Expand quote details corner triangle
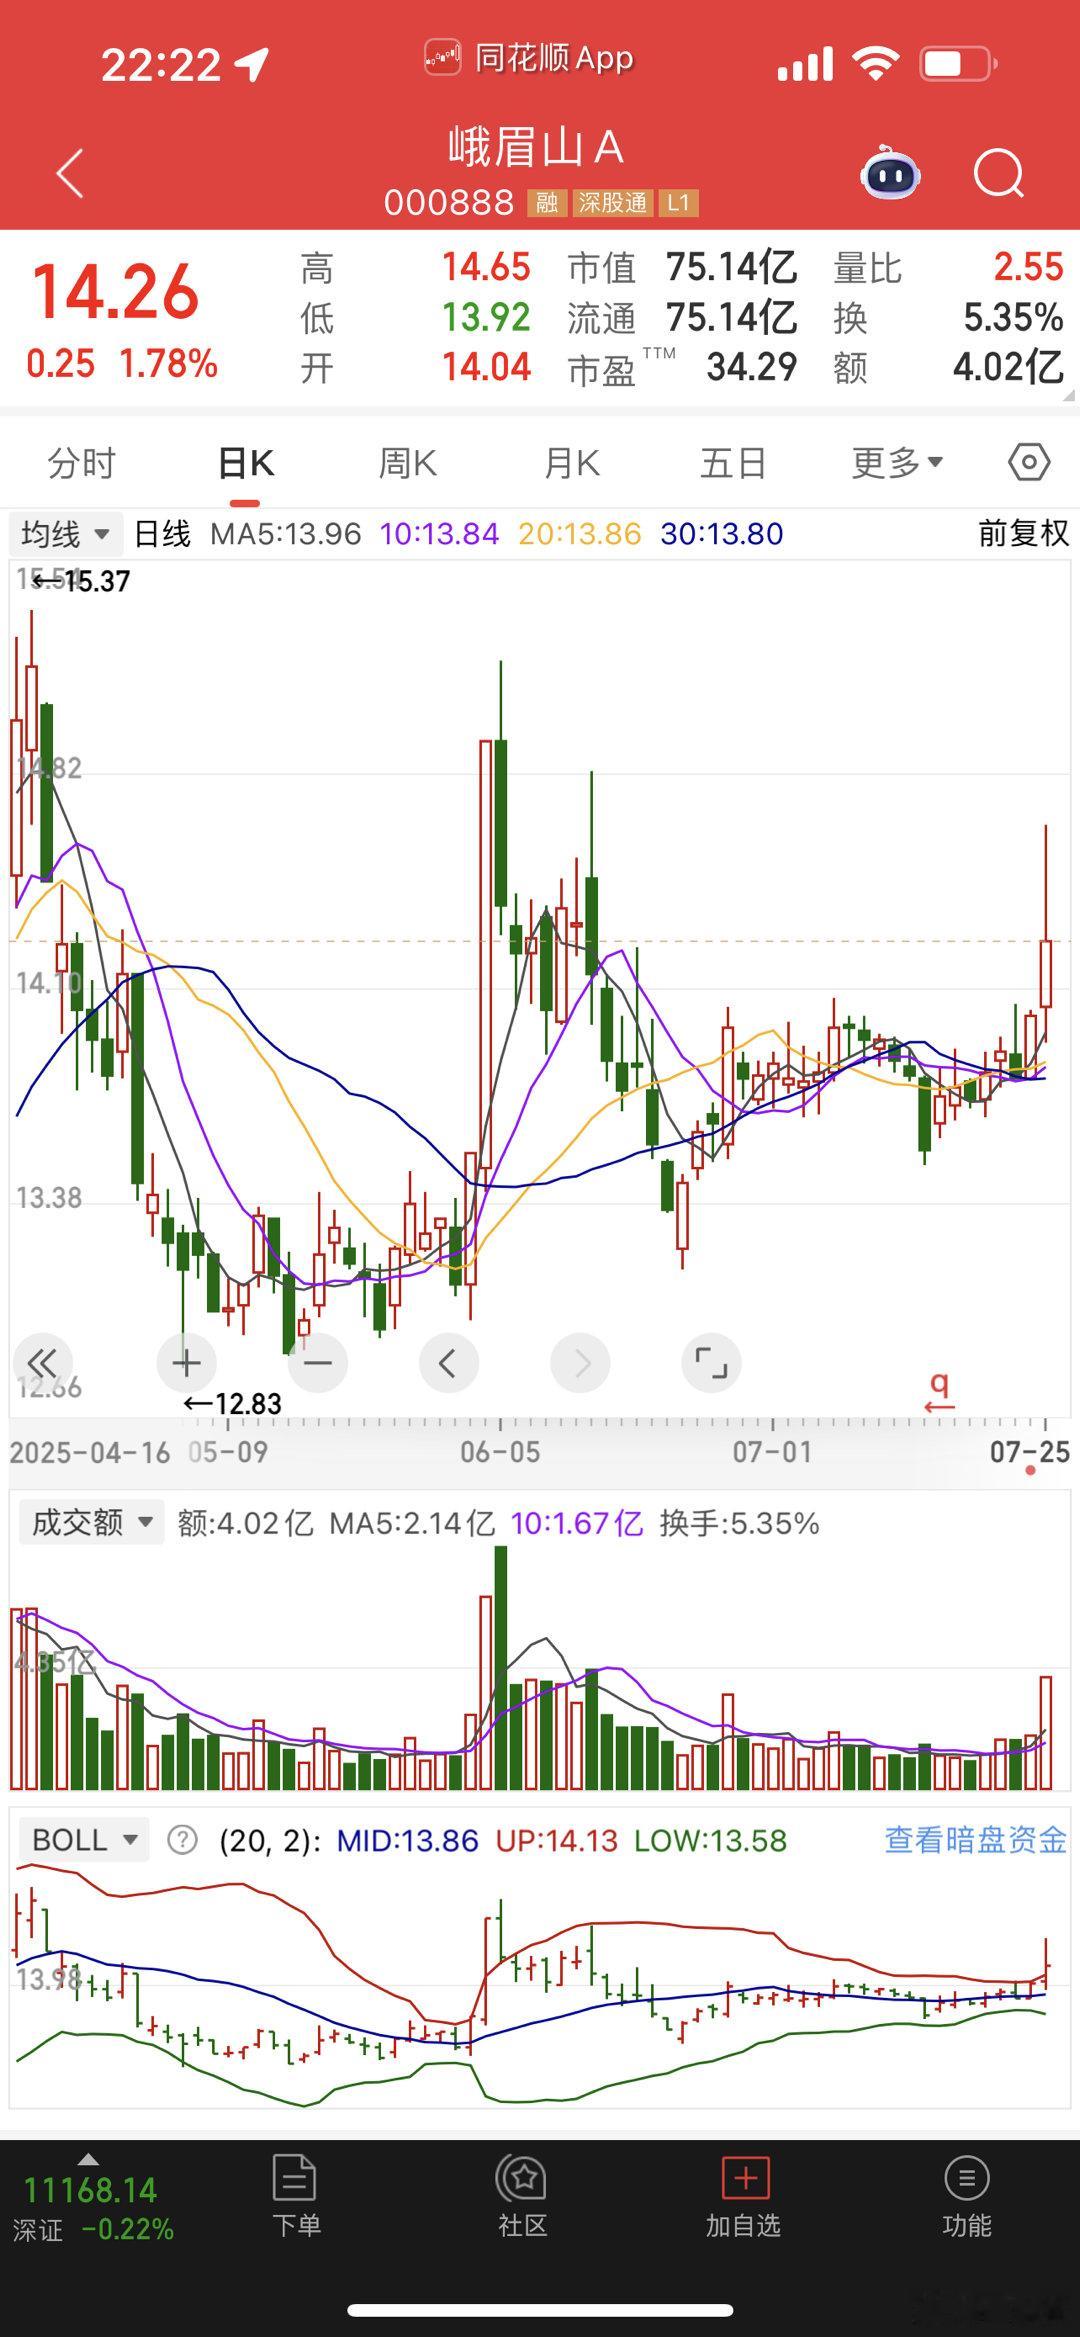 tap(1068, 395)
